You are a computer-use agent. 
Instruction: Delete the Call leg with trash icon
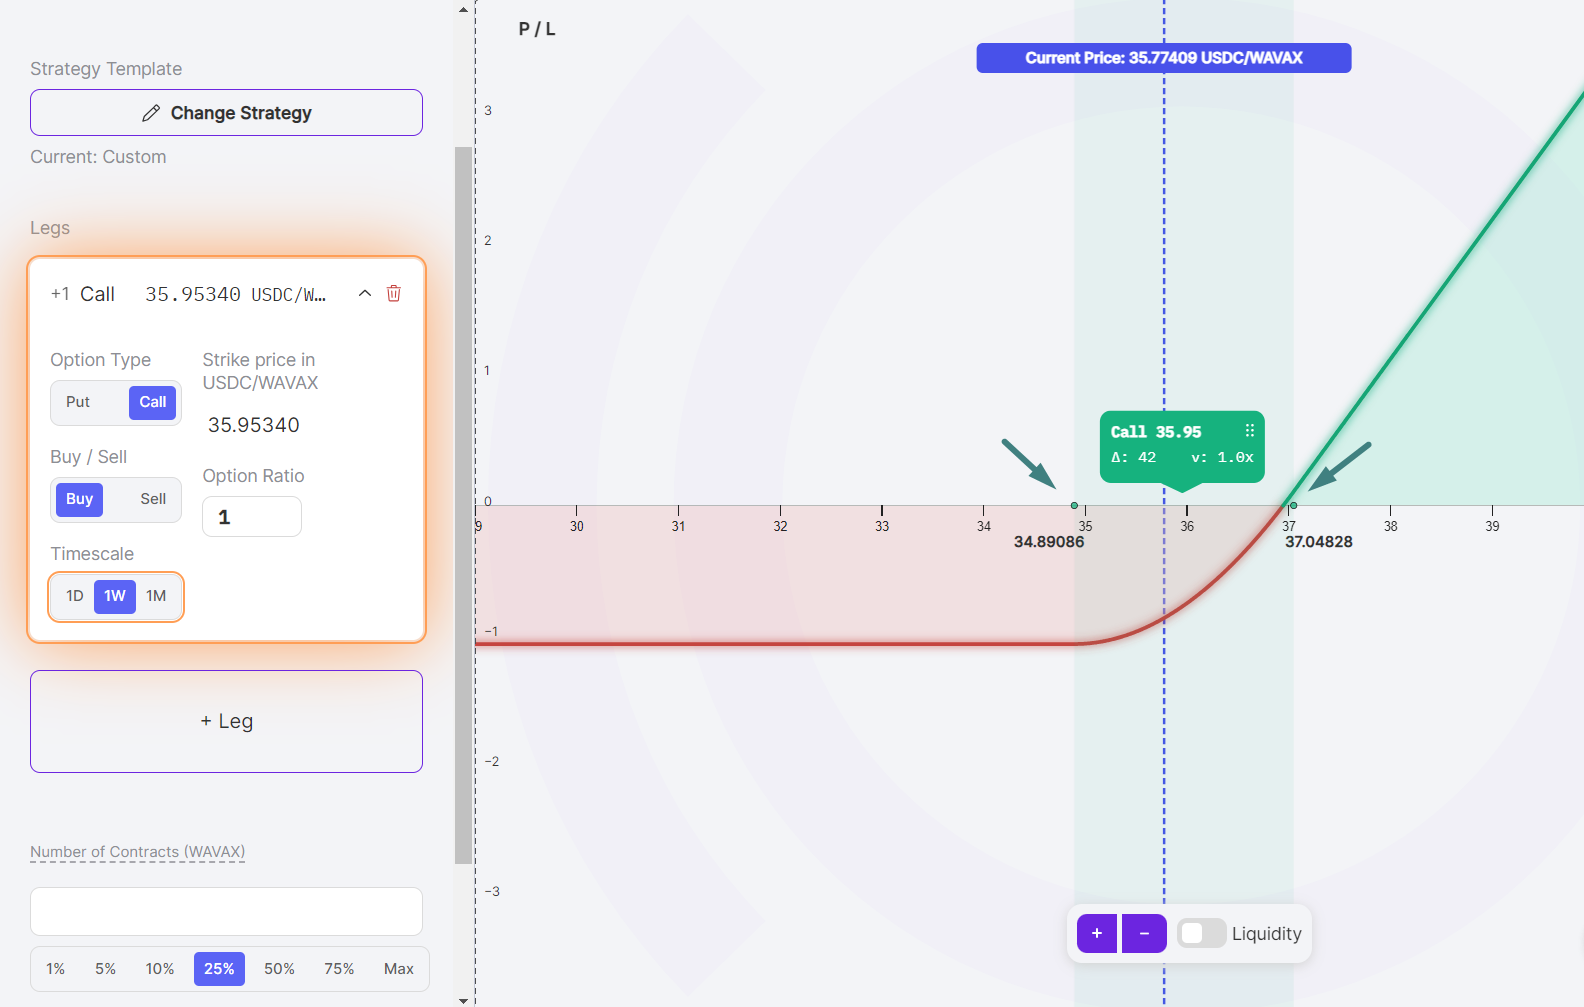click(x=394, y=293)
